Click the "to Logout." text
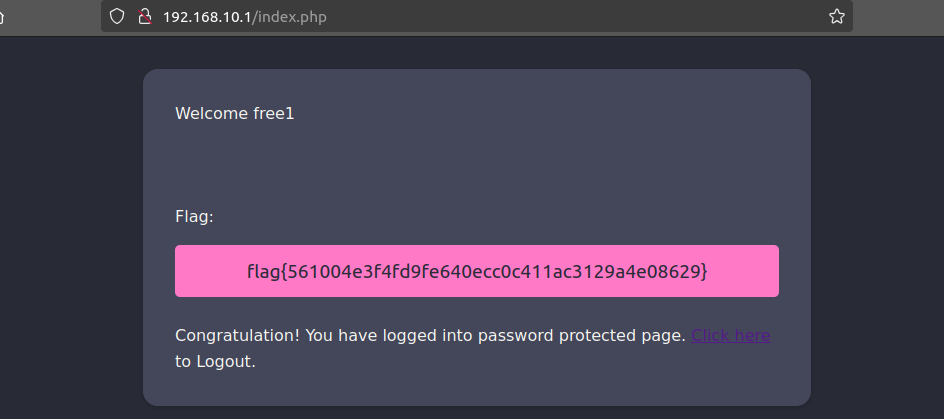This screenshot has width=944, height=419. [215, 362]
